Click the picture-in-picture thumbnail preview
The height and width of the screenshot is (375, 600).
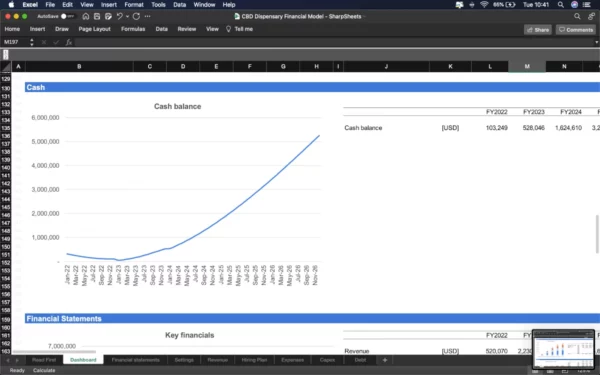pyautogui.click(x=563, y=349)
